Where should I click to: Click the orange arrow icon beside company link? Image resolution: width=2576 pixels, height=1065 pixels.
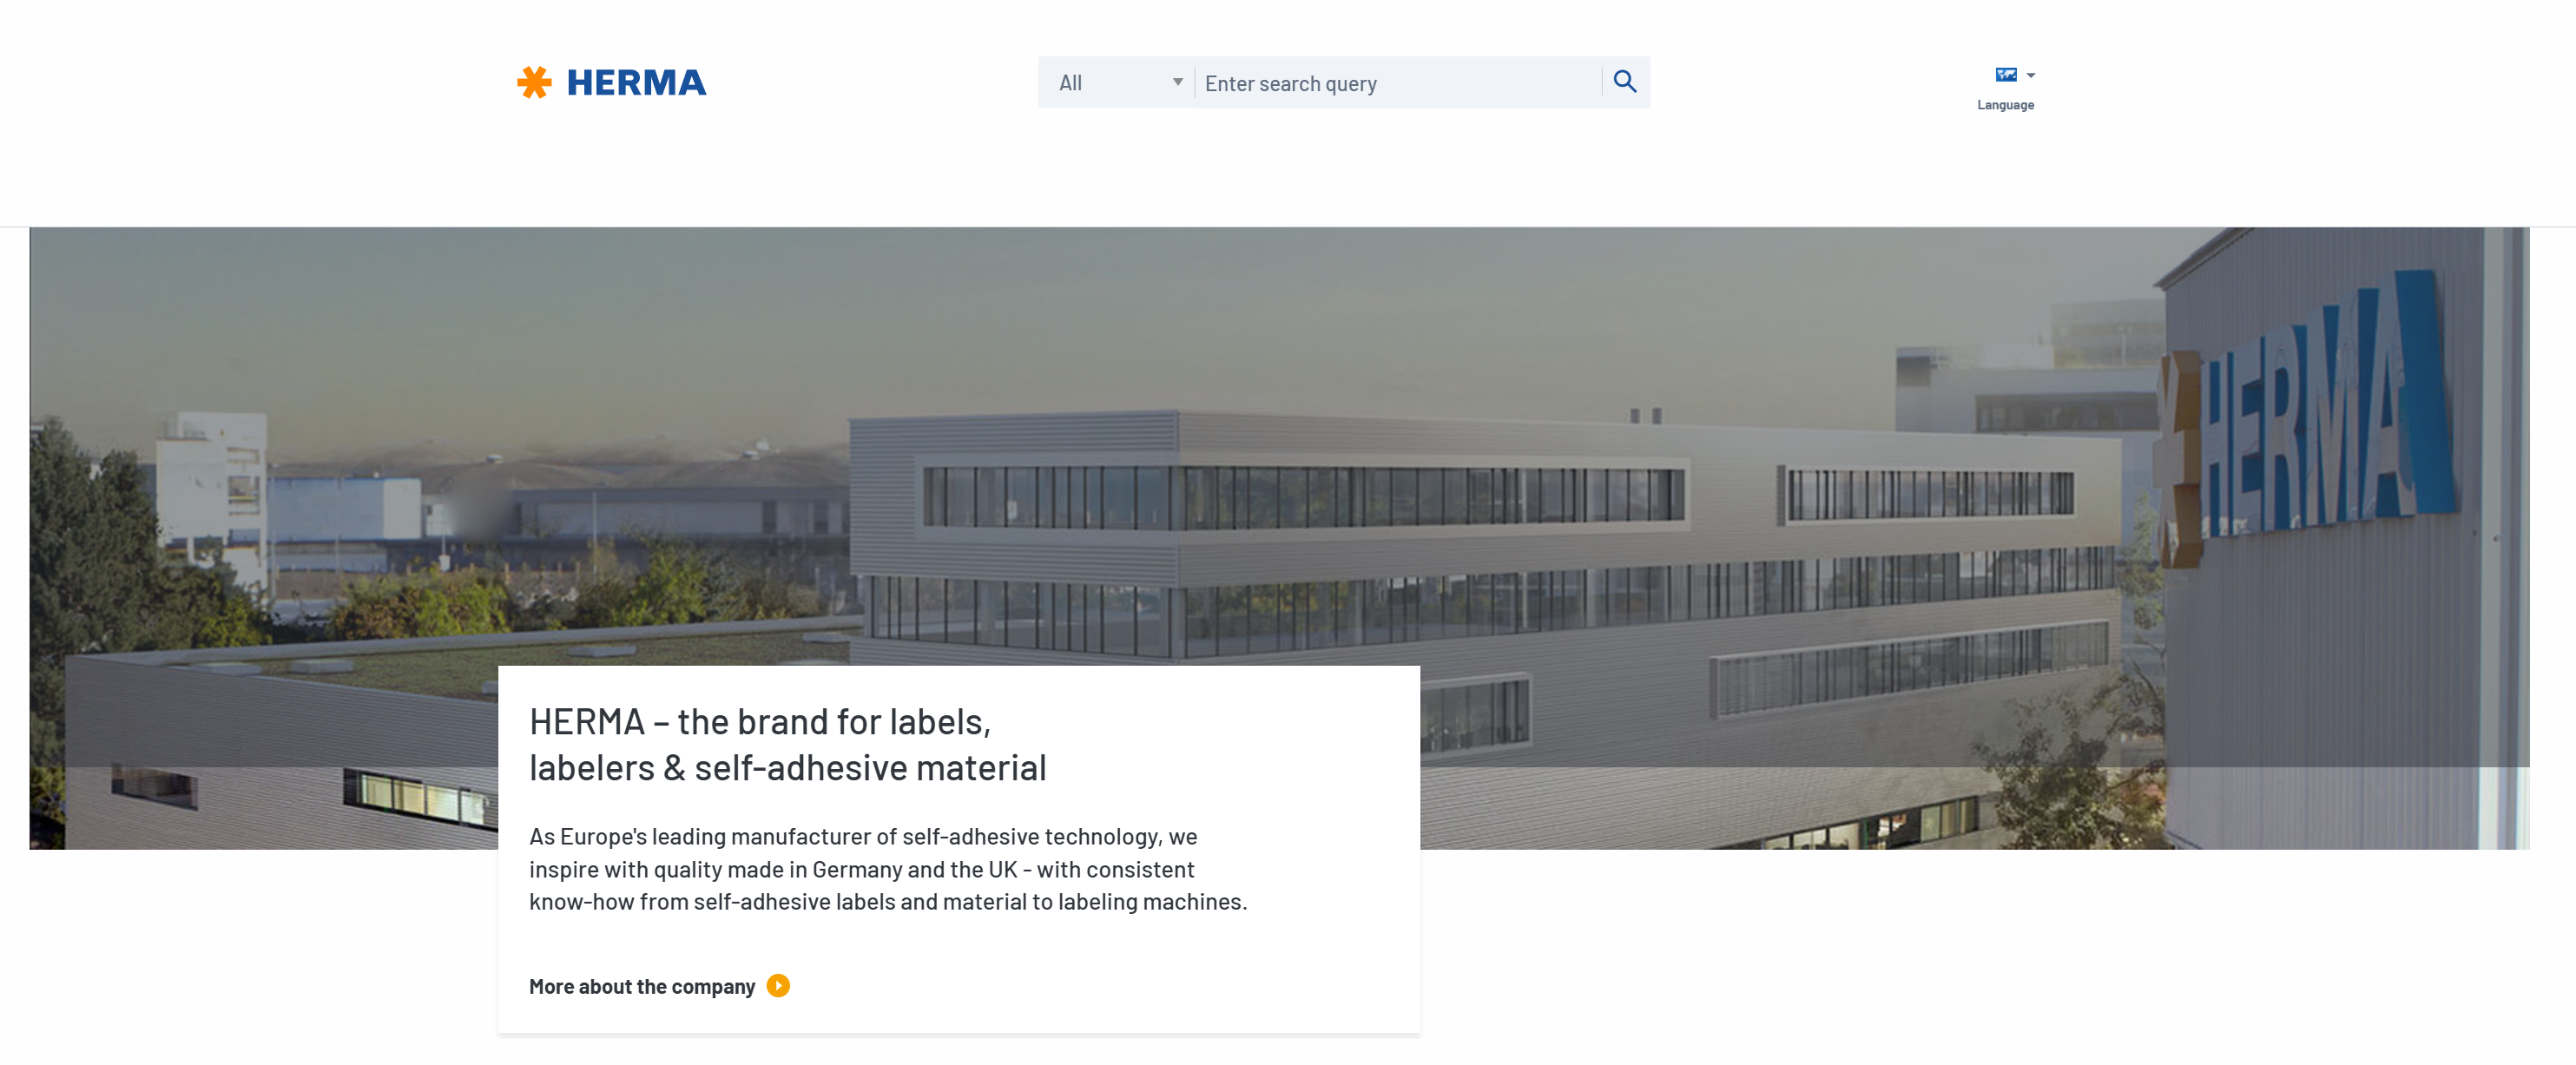click(x=778, y=986)
